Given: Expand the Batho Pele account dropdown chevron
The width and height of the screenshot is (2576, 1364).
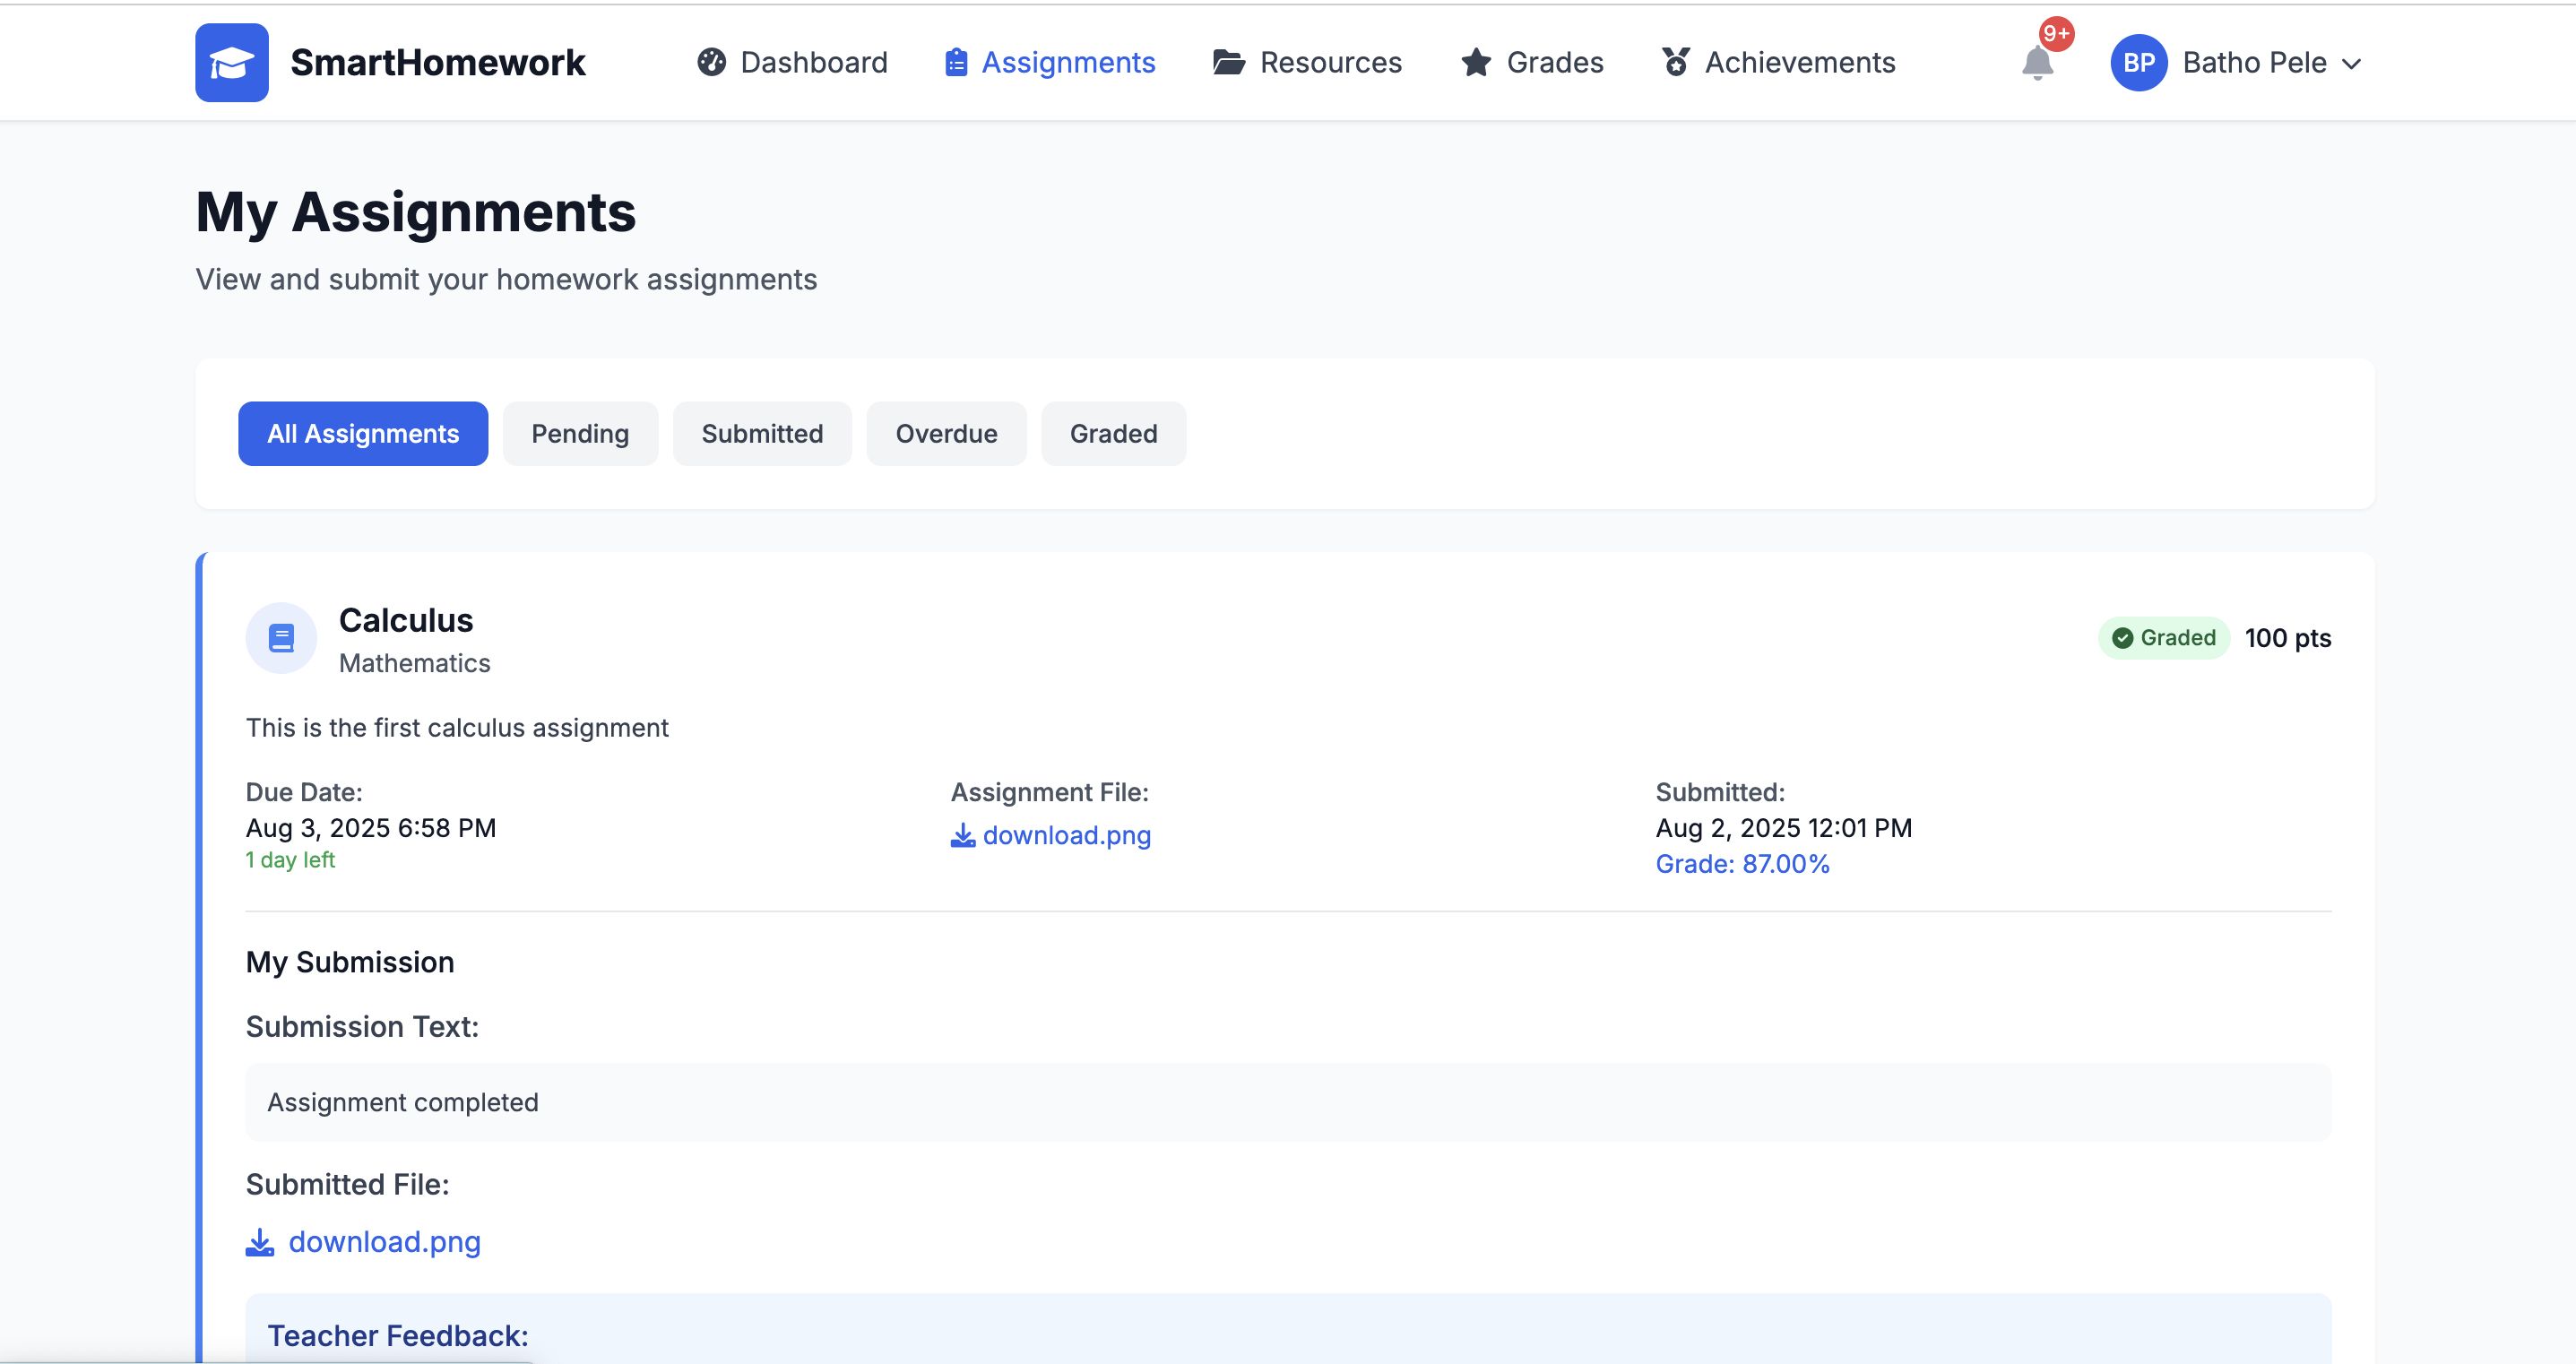Looking at the screenshot, I should point(2352,64).
